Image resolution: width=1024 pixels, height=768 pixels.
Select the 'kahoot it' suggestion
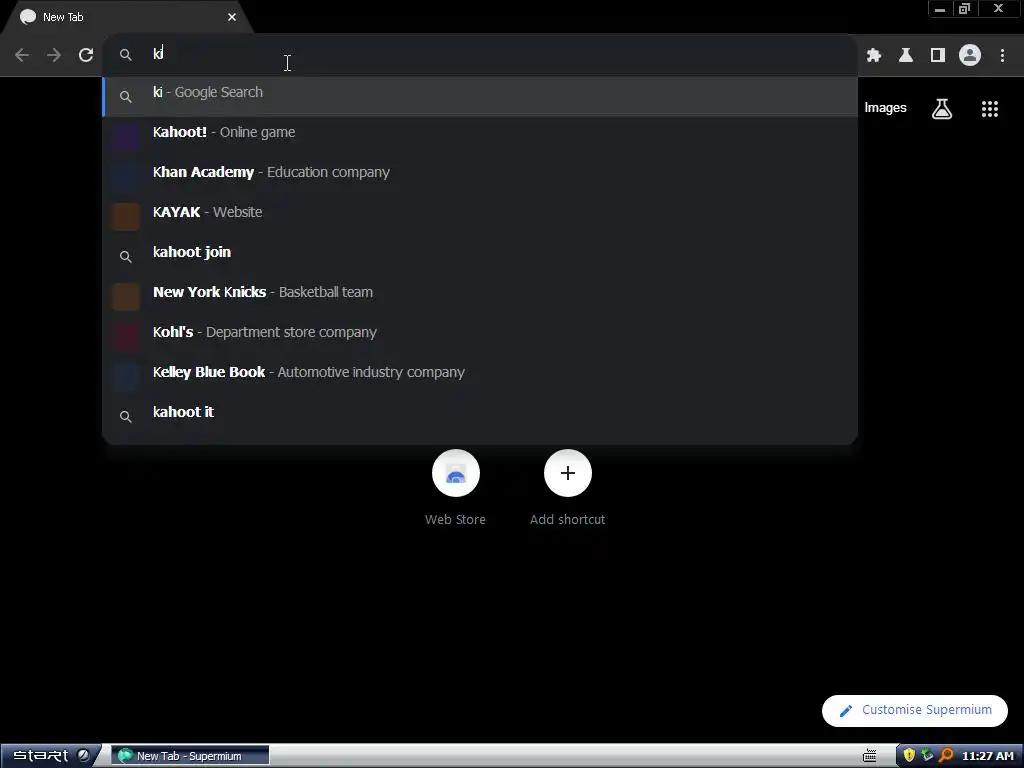point(480,415)
